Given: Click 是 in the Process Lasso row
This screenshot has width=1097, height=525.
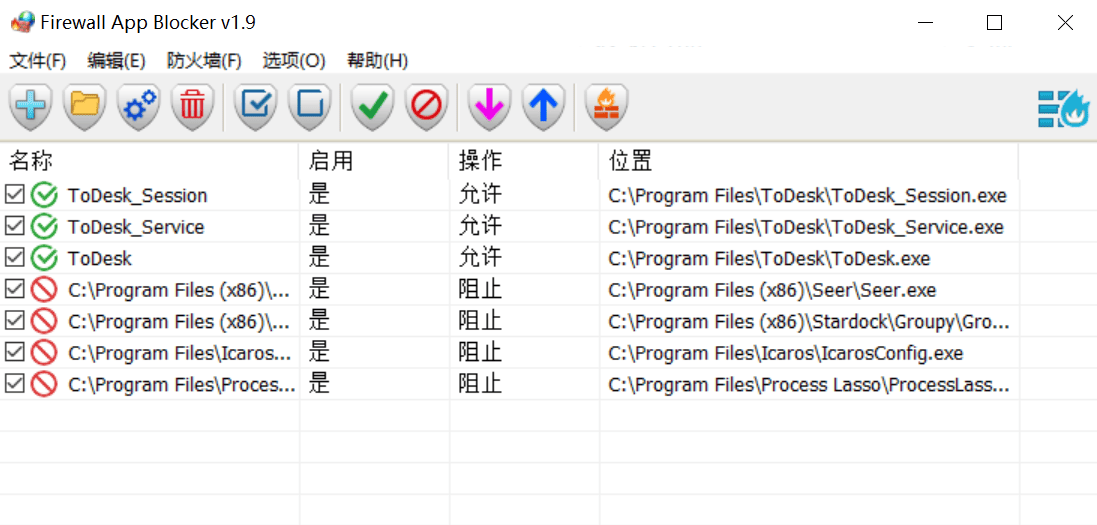Looking at the screenshot, I should point(319,384).
